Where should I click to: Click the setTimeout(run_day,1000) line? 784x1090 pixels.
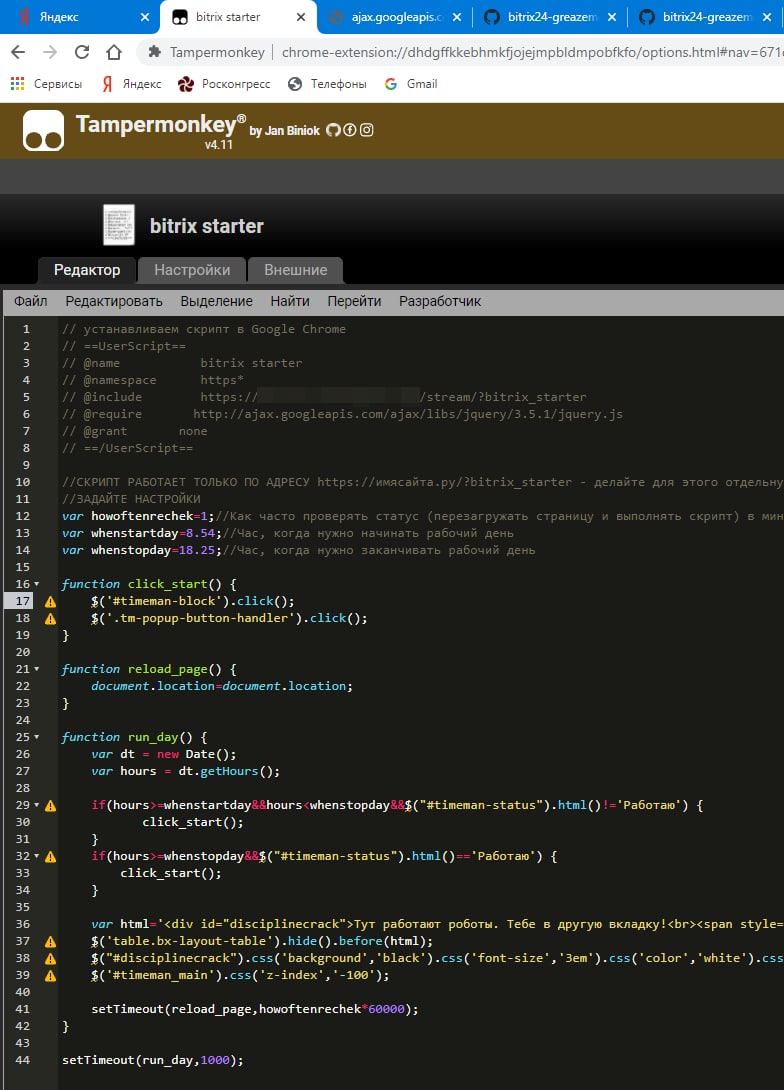(153, 1060)
